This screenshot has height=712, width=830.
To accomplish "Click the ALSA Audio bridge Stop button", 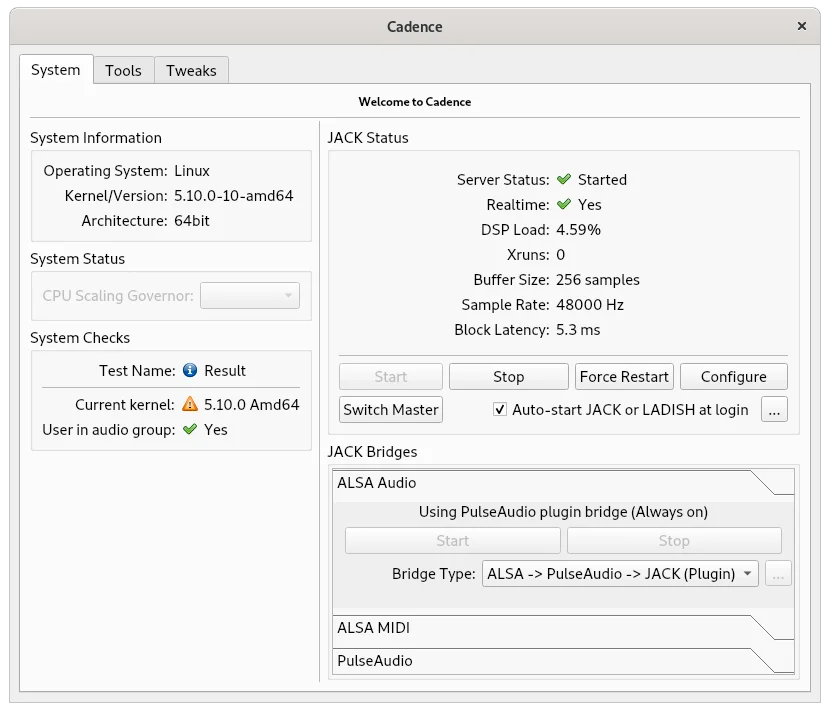I will (x=674, y=540).
